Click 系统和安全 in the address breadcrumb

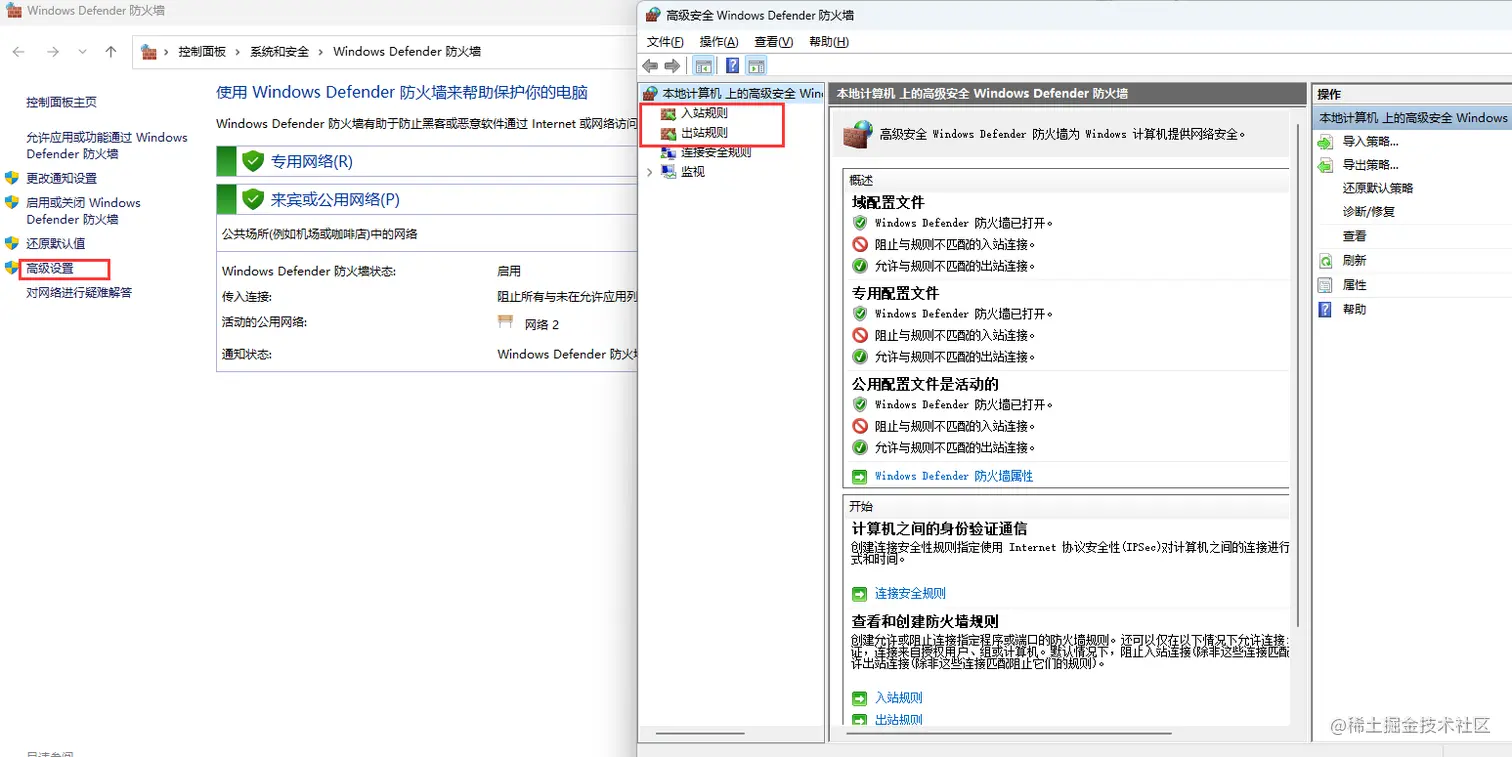point(280,51)
